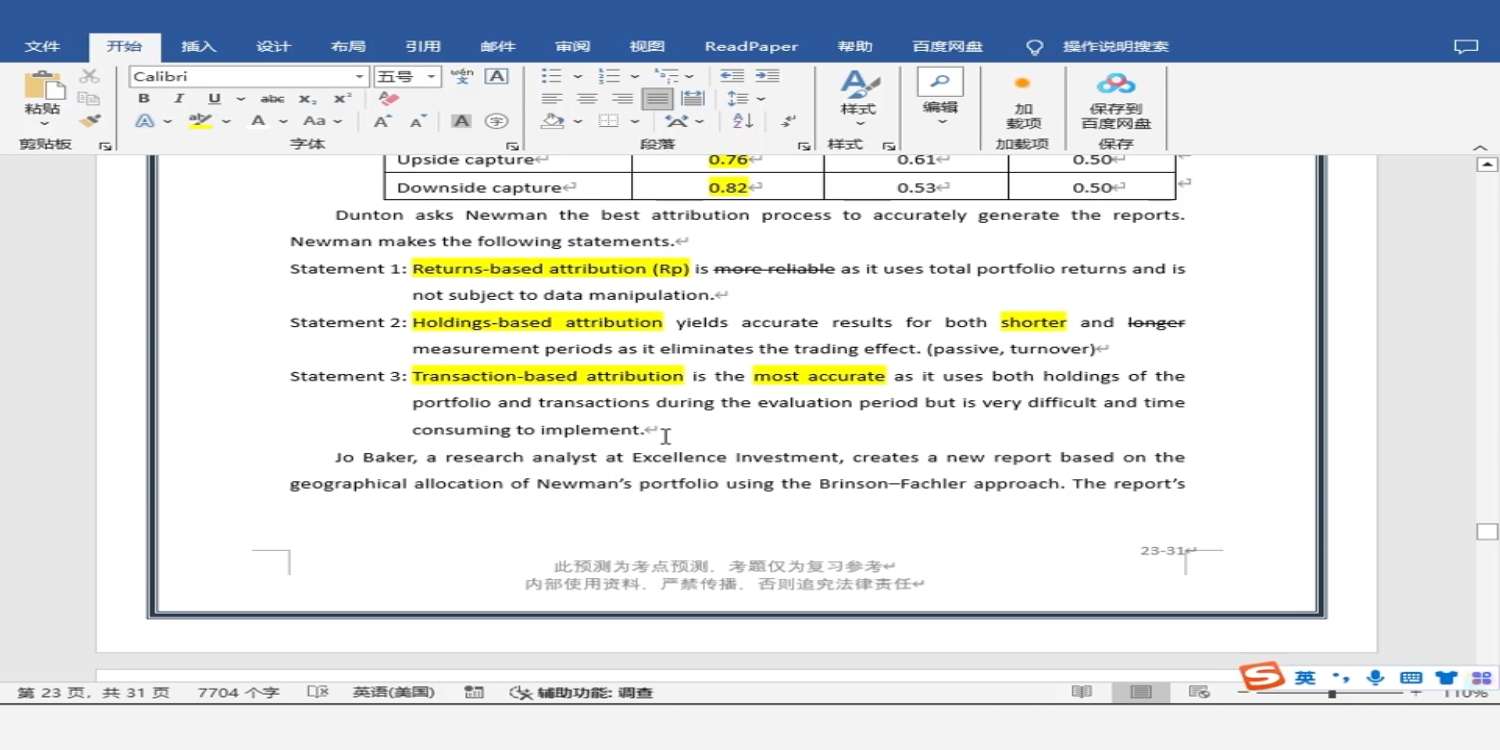1500x750 pixels.
Task: Click the 英语(美国) language indicator
Action: (x=394, y=692)
